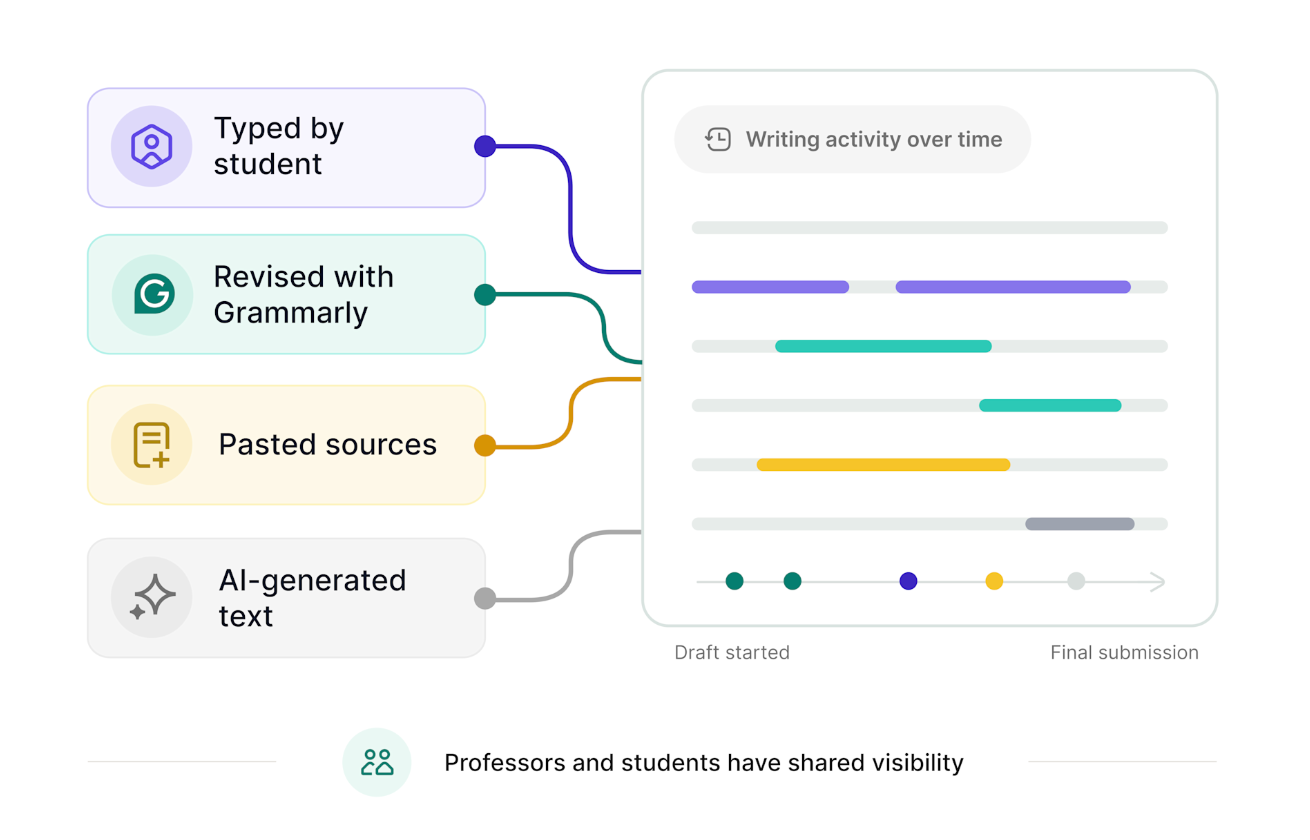Click the leftmost green timeline dot

[734, 581]
